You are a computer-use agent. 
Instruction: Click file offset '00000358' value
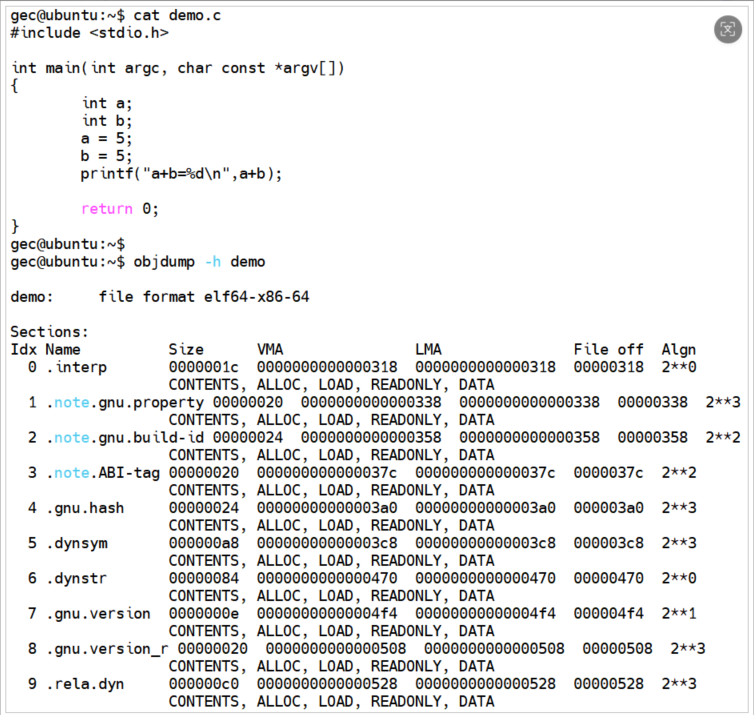[x=653, y=438]
